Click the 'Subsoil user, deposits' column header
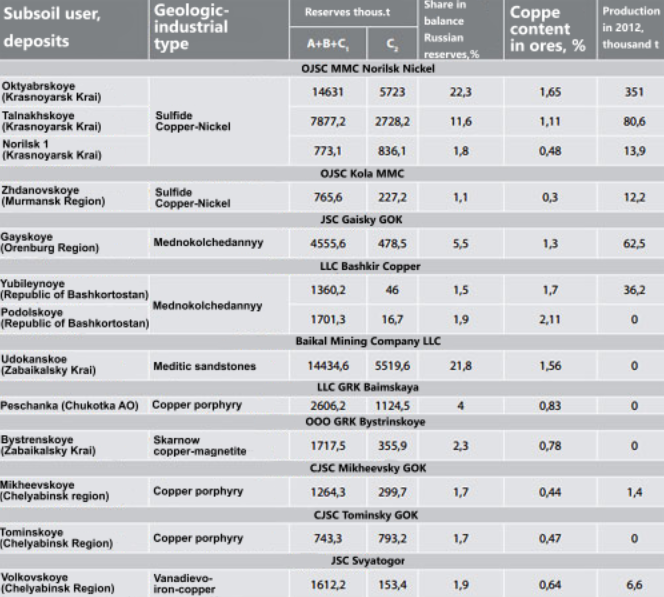Screen dimensions: 664x597 pyautogui.click(x=74, y=29)
